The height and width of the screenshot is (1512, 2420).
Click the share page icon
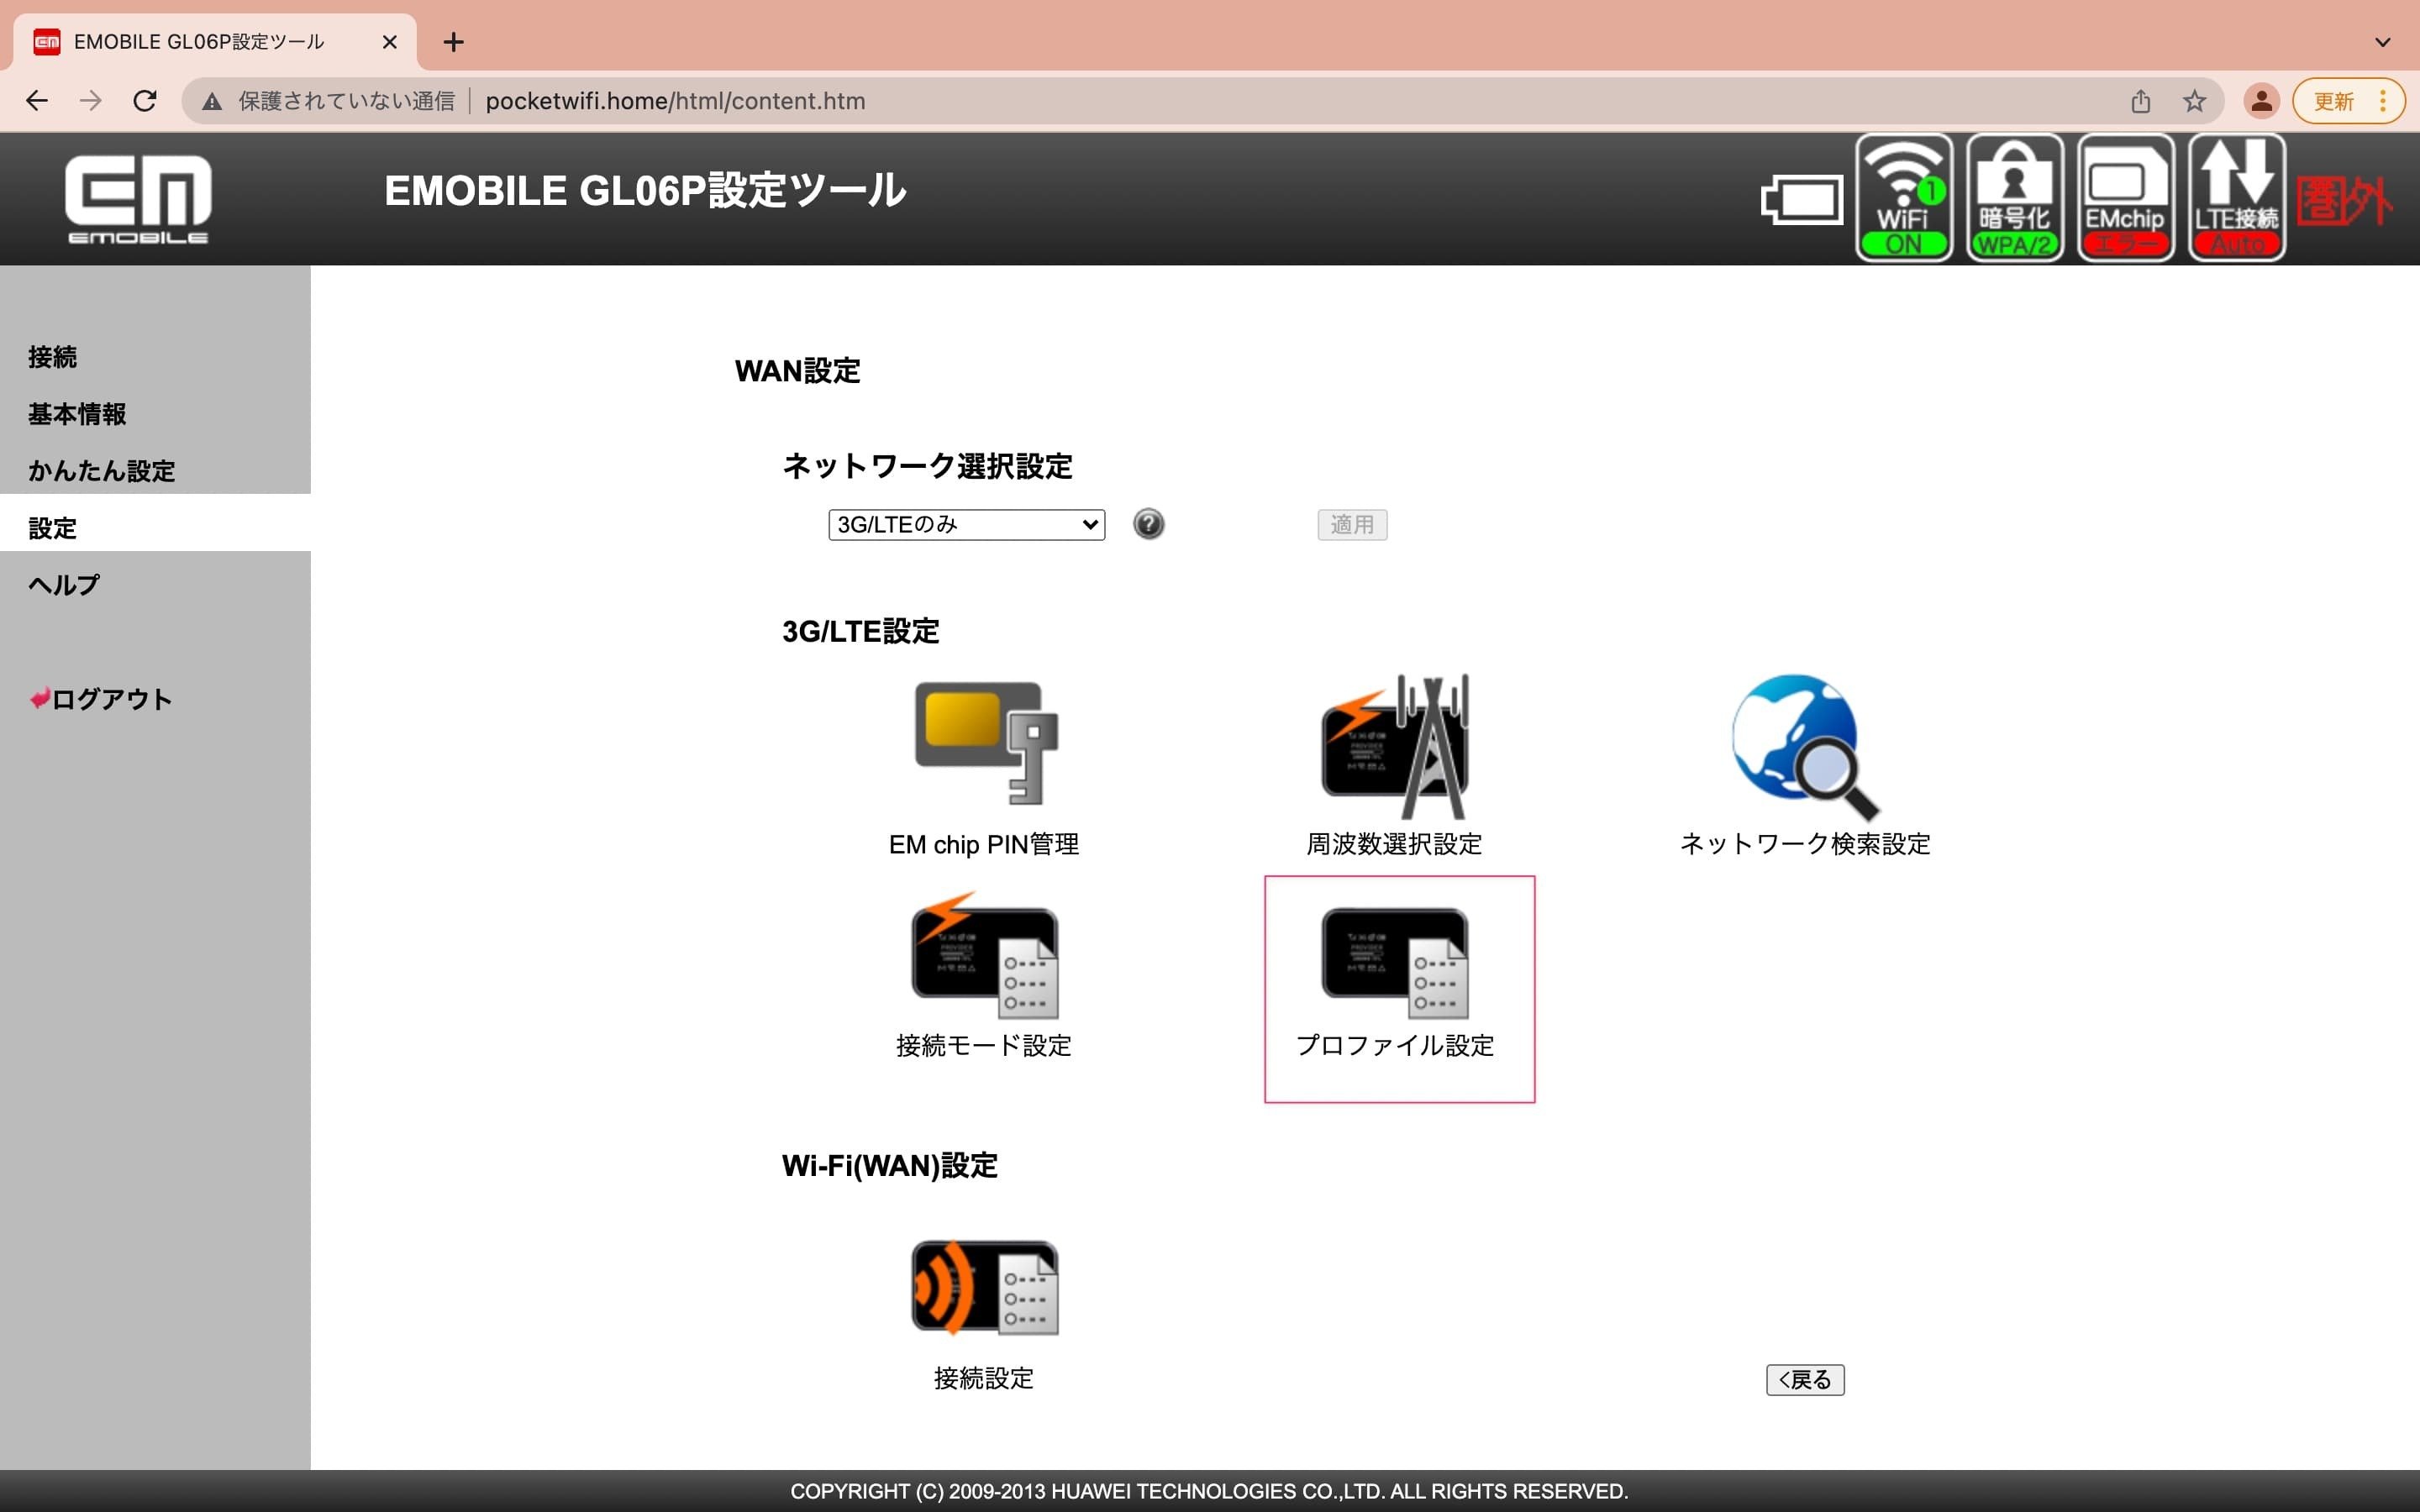tap(2140, 101)
